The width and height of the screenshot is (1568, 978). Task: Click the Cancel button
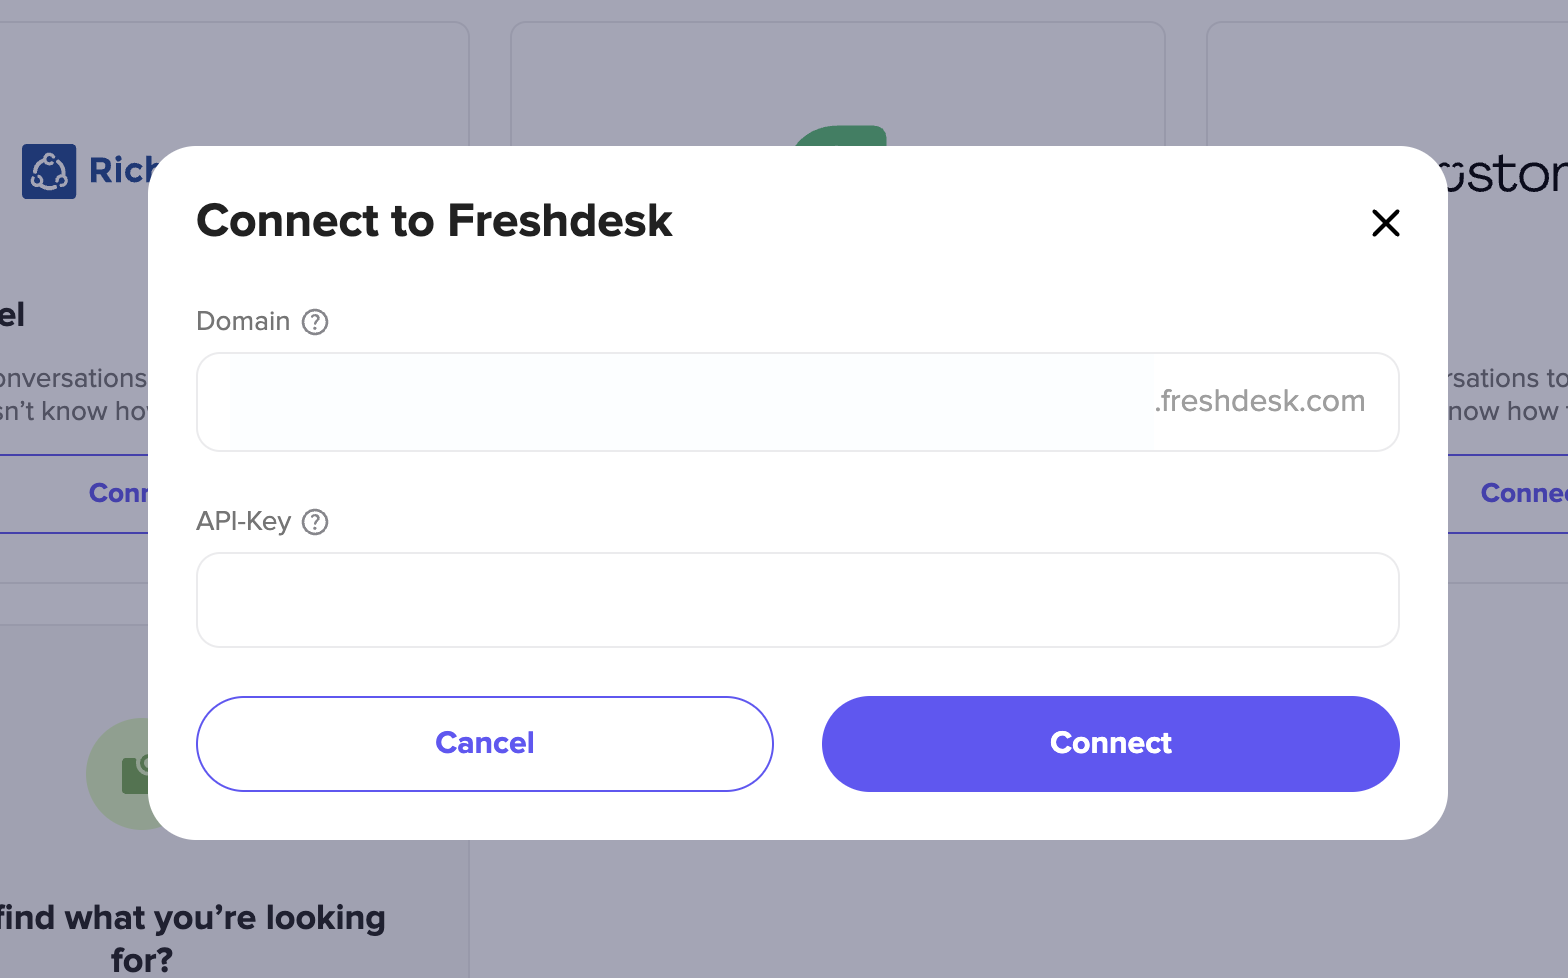tap(485, 744)
